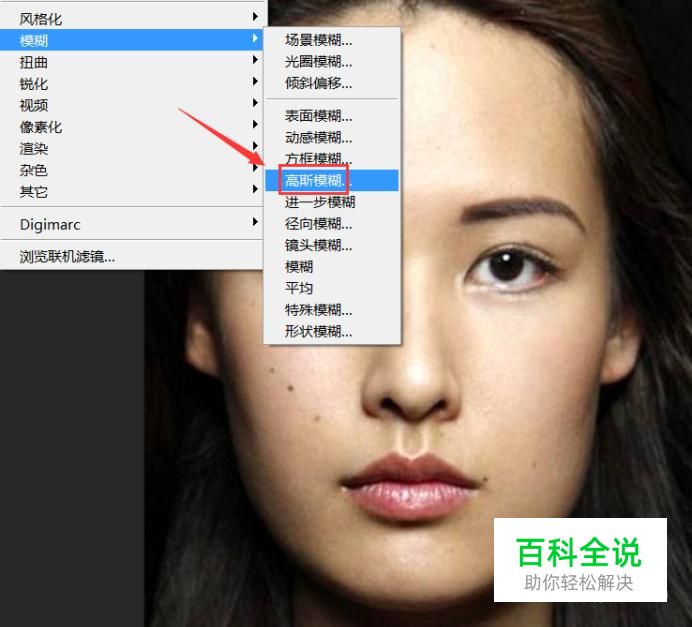Choose 镜头模糊... in blur submenu
Viewport: 692px width, 627px height.
click(332, 245)
